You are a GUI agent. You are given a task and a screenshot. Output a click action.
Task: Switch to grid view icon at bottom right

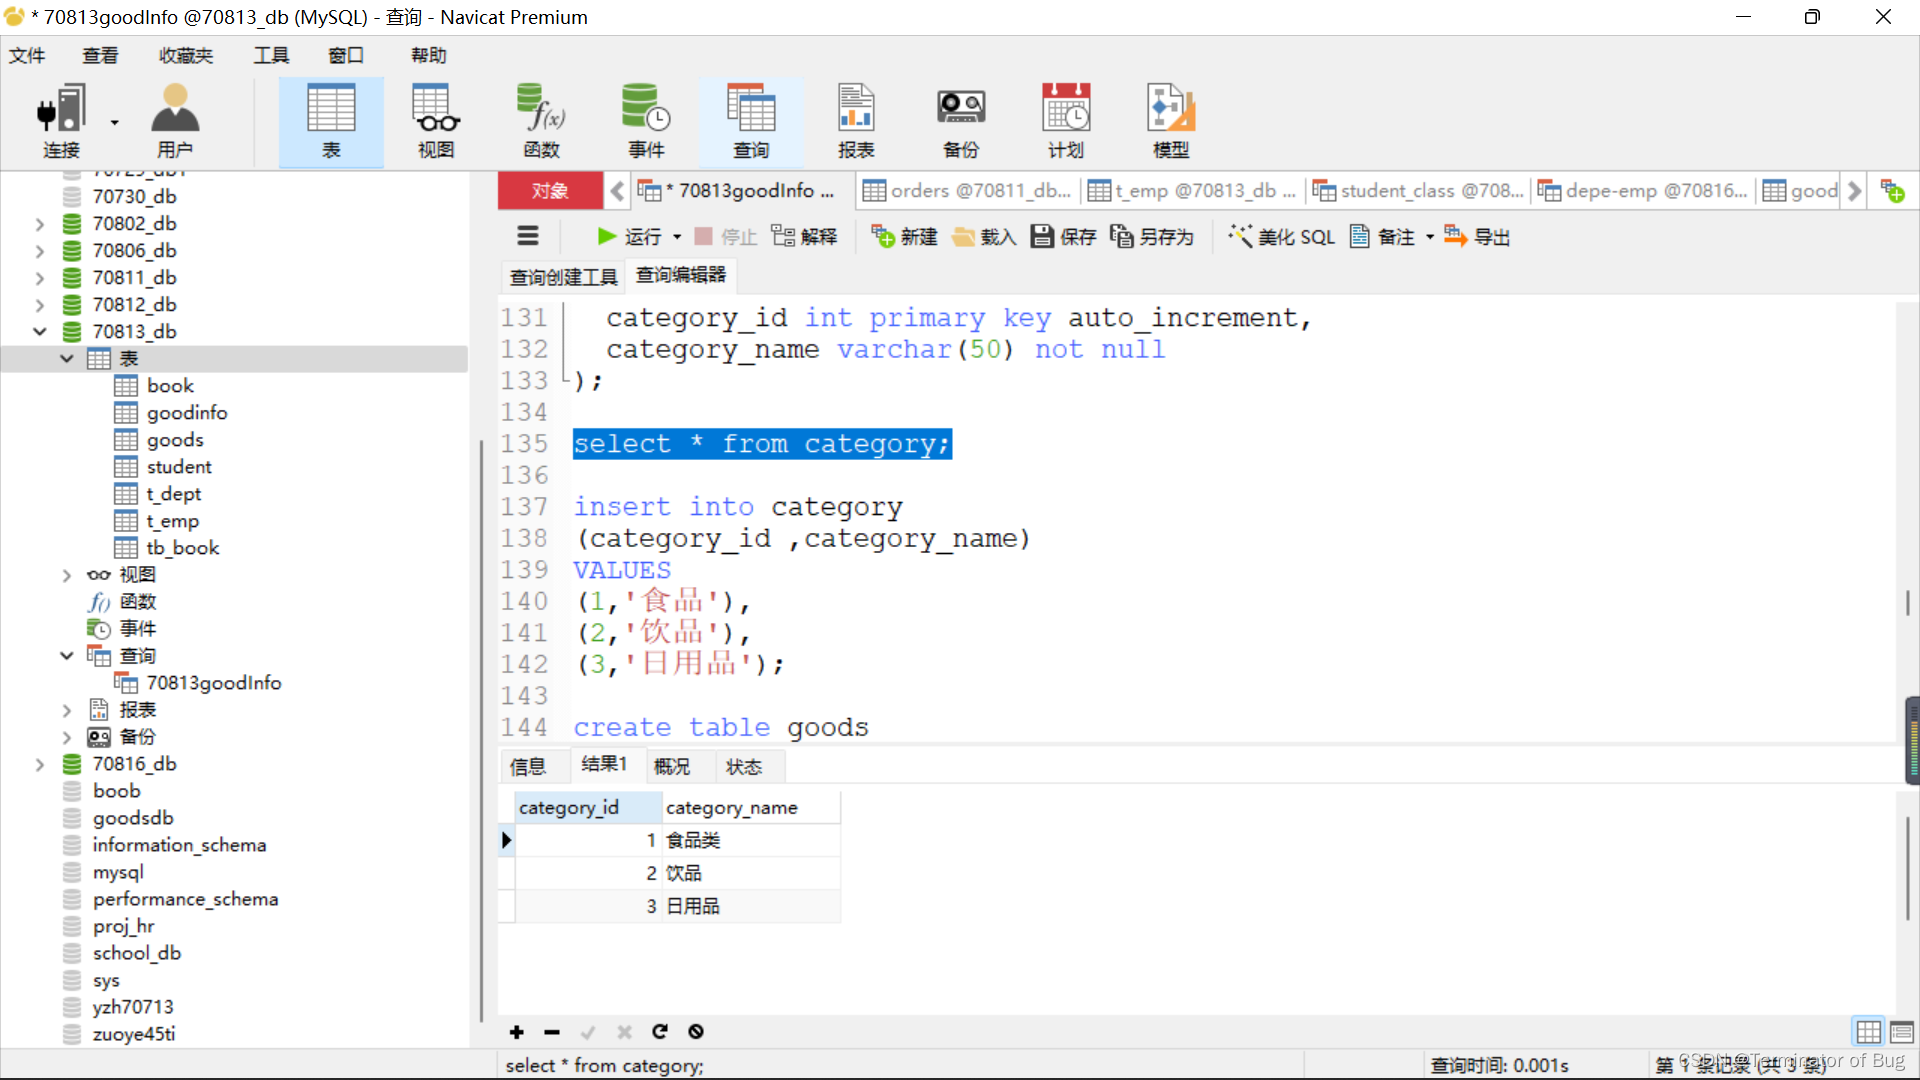[1868, 1032]
